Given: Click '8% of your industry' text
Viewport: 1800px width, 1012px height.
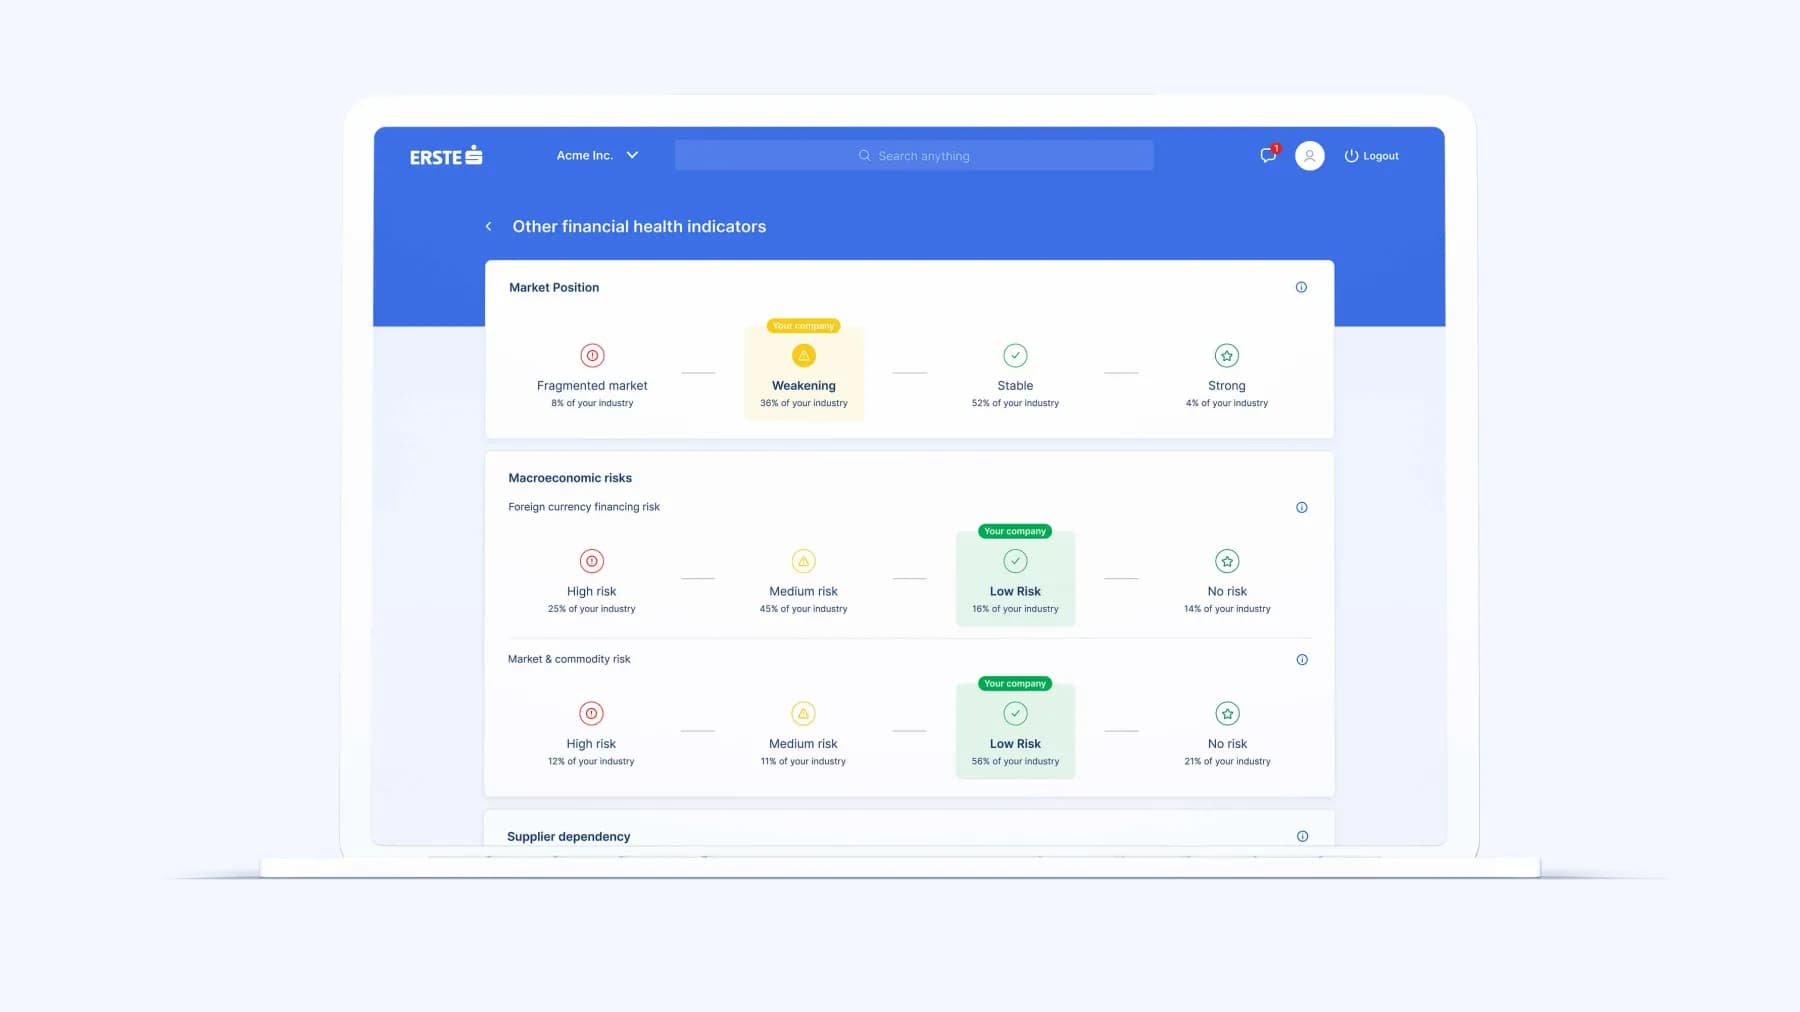Looking at the screenshot, I should tap(592, 403).
